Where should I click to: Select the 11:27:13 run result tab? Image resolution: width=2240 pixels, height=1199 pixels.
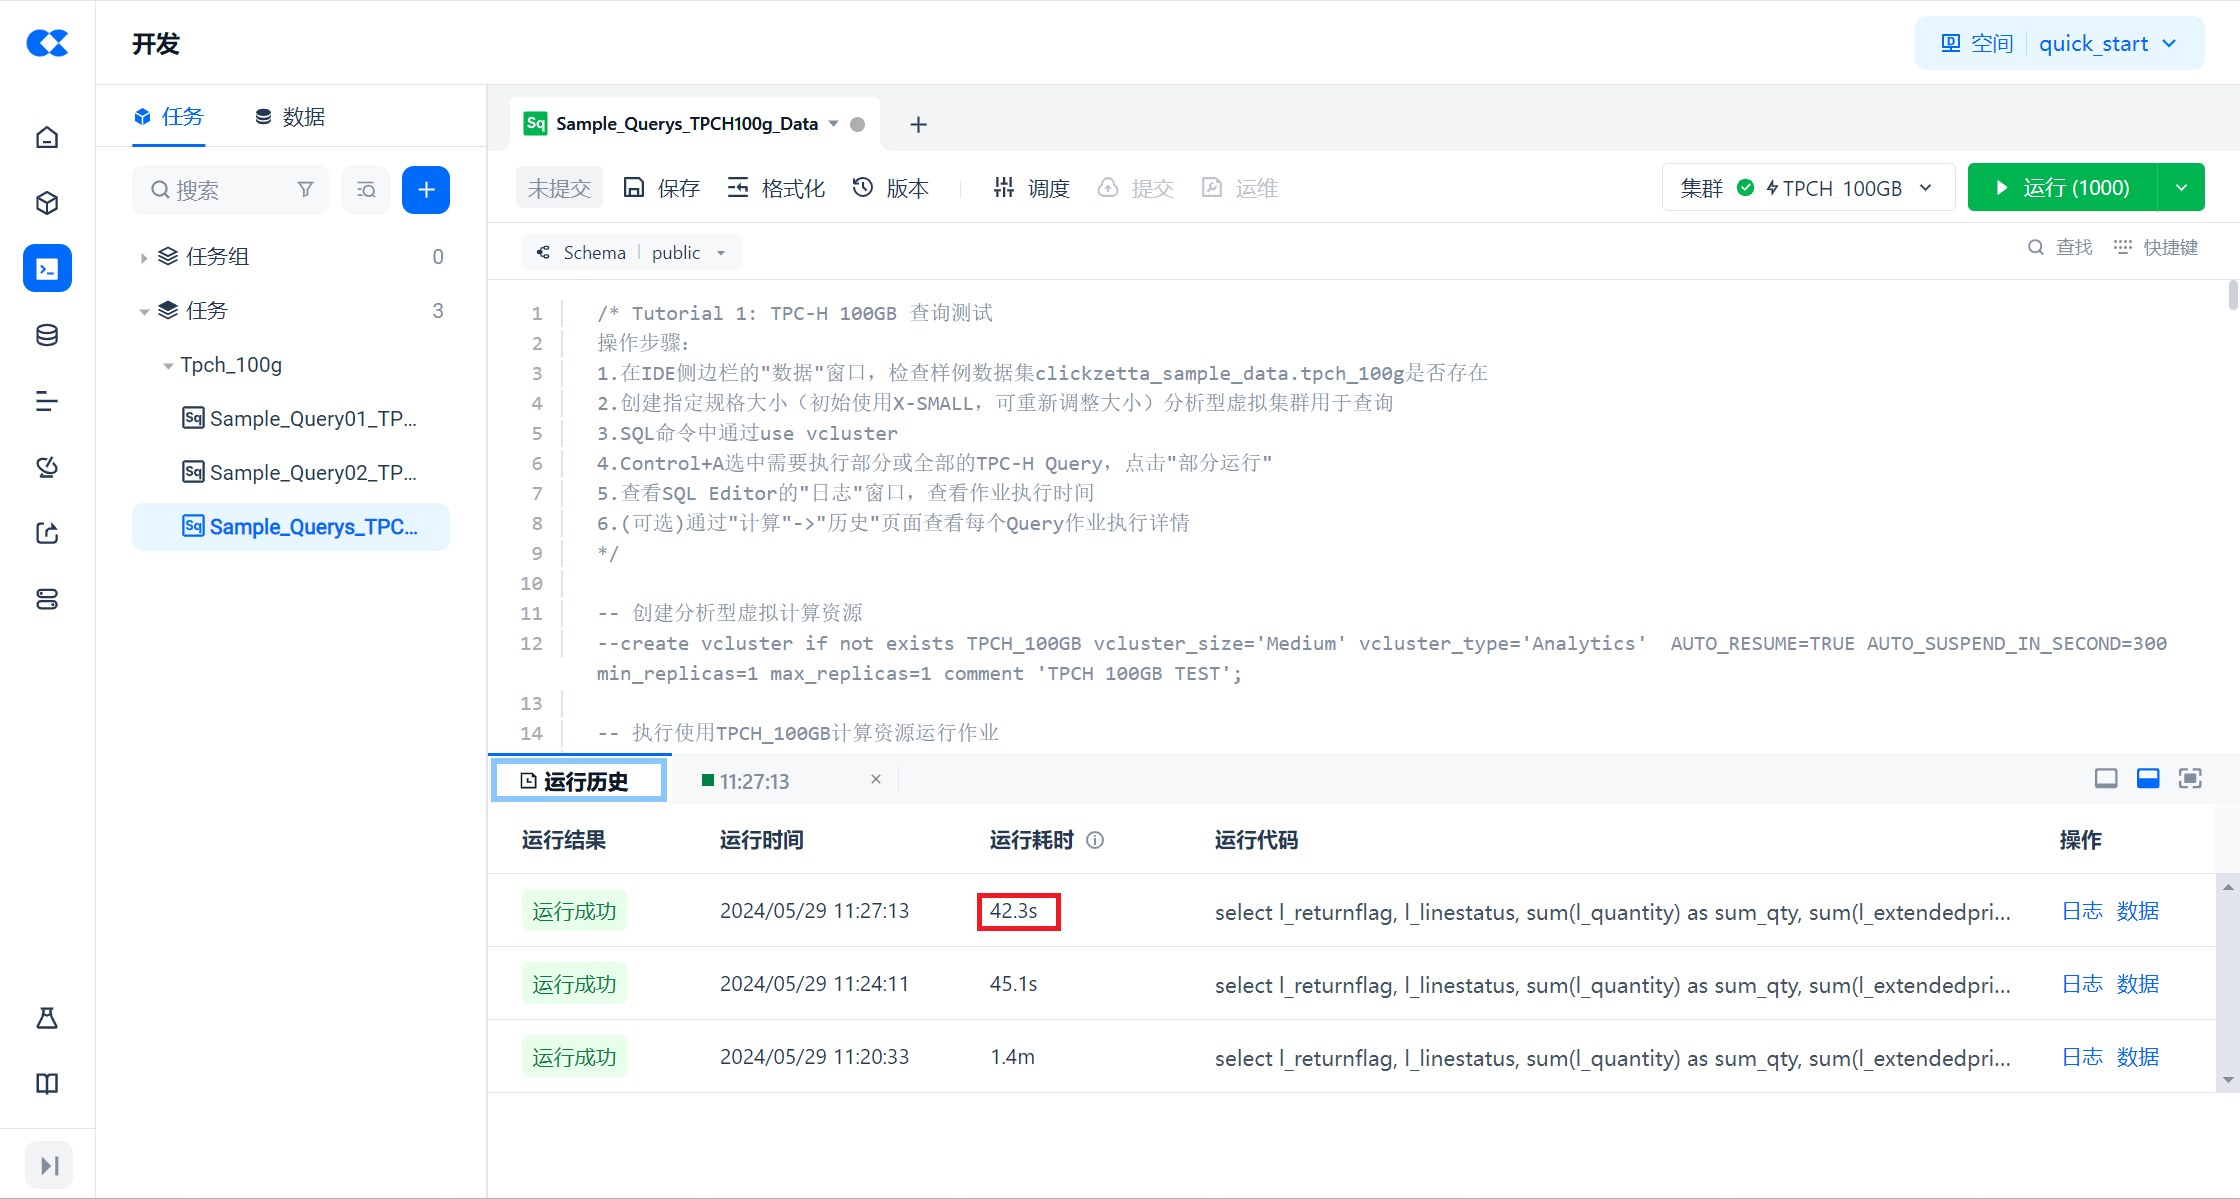point(754,781)
